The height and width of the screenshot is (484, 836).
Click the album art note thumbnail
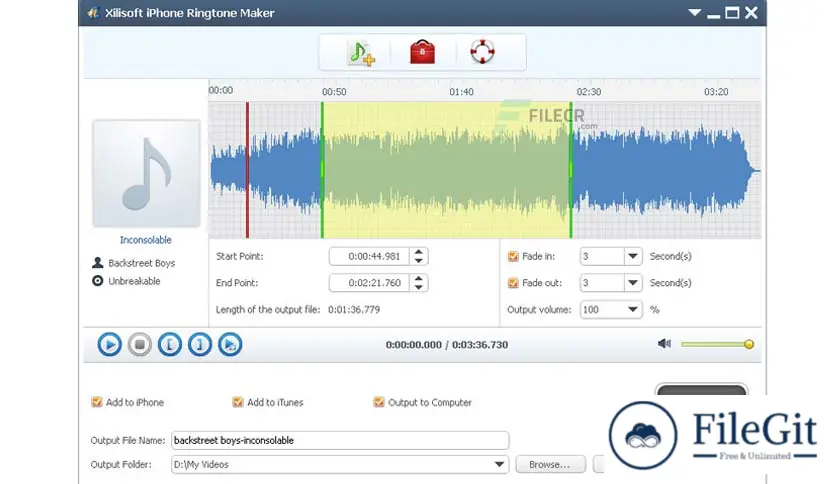[x=147, y=174]
